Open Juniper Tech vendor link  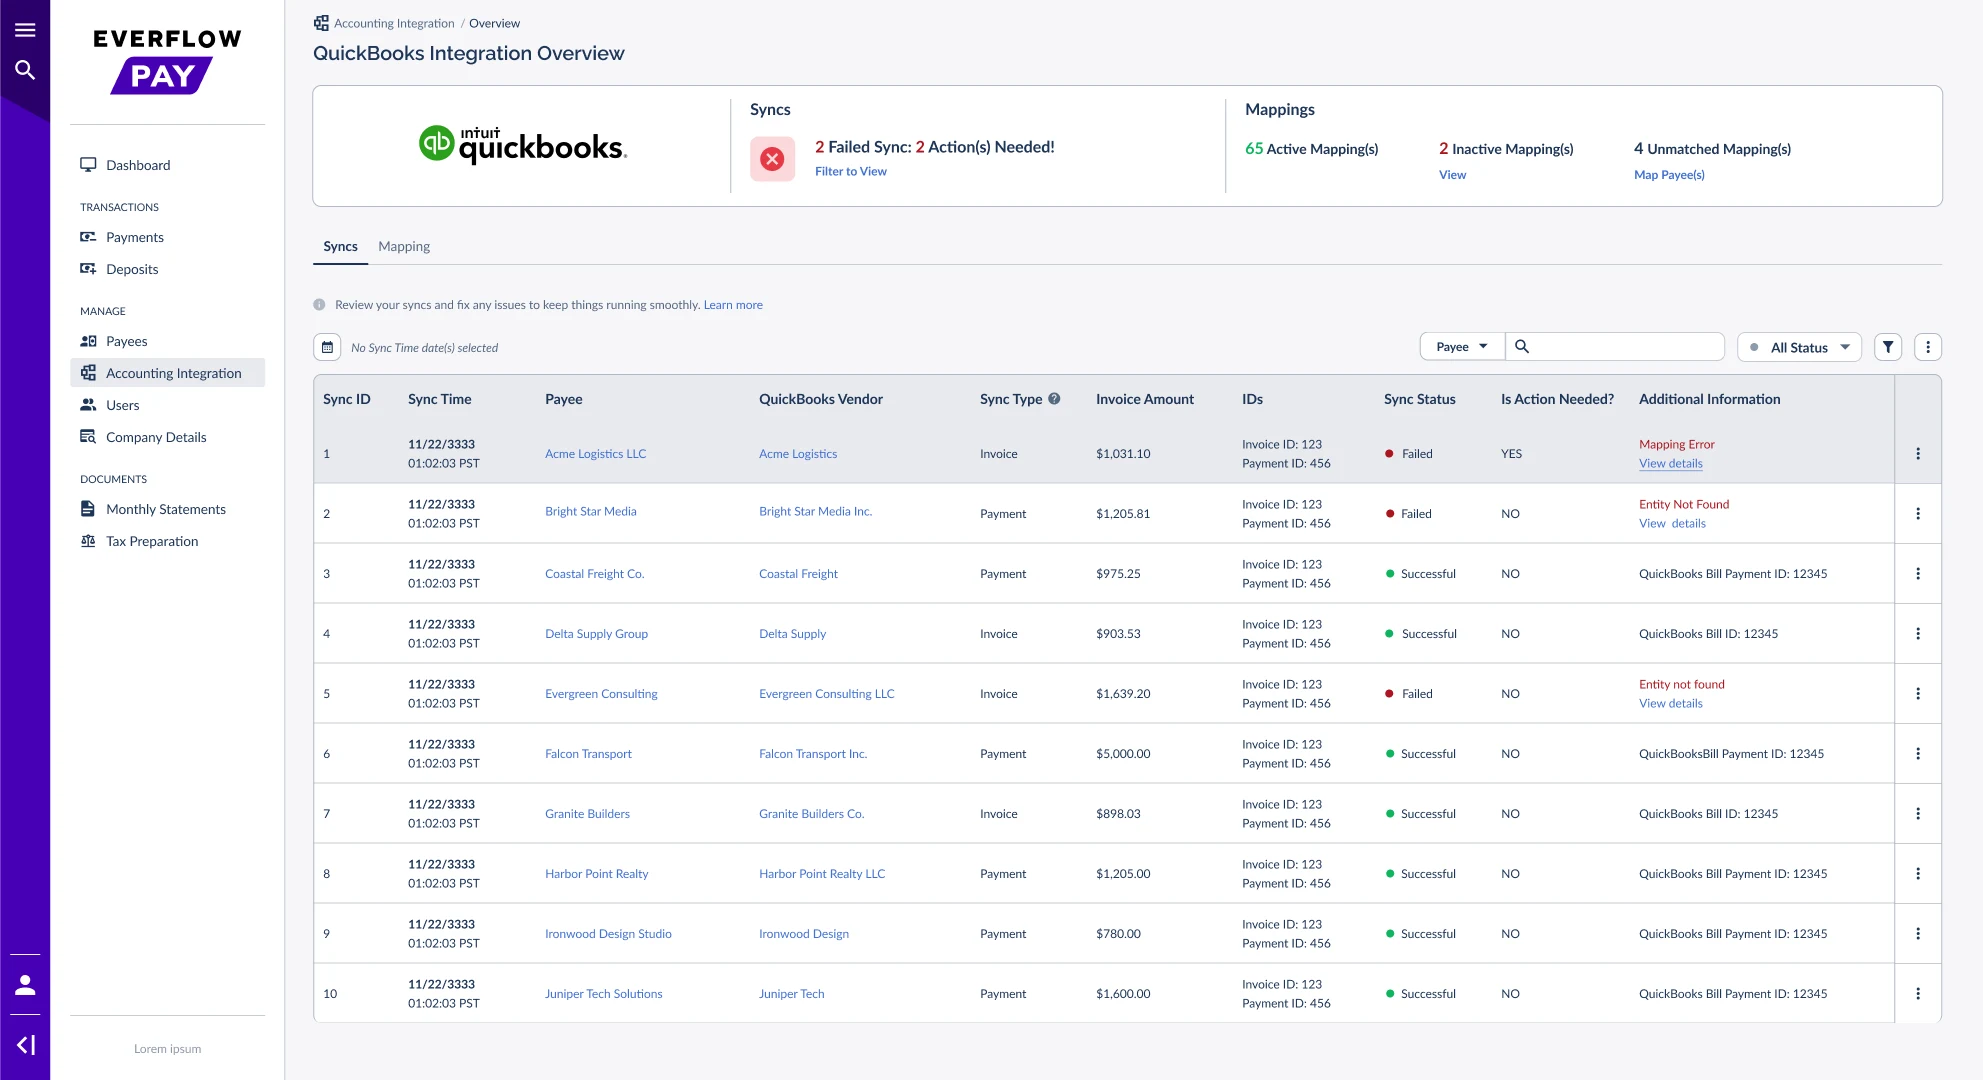791,994
